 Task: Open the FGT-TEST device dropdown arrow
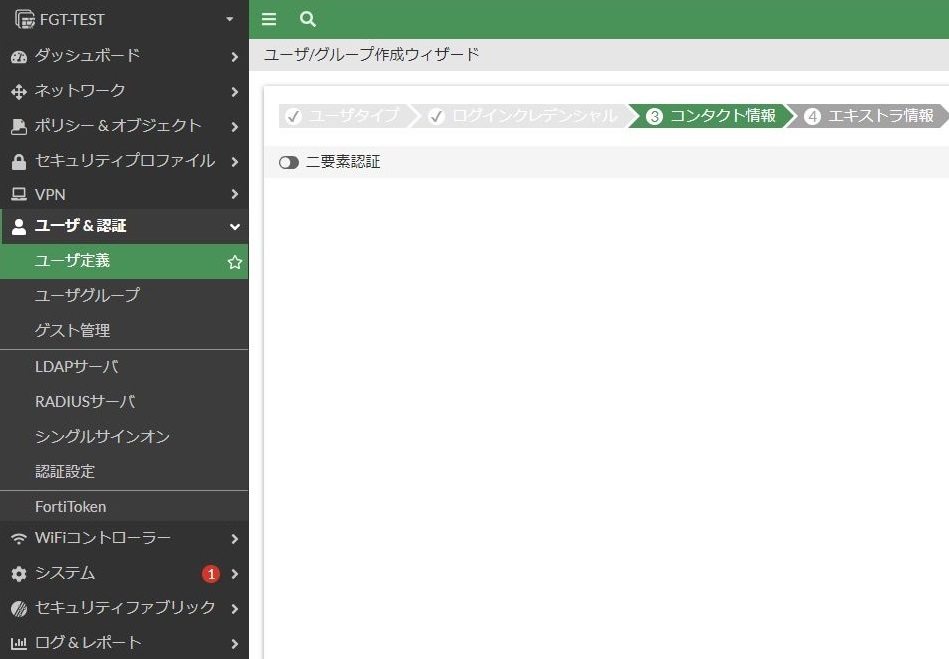pos(229,19)
